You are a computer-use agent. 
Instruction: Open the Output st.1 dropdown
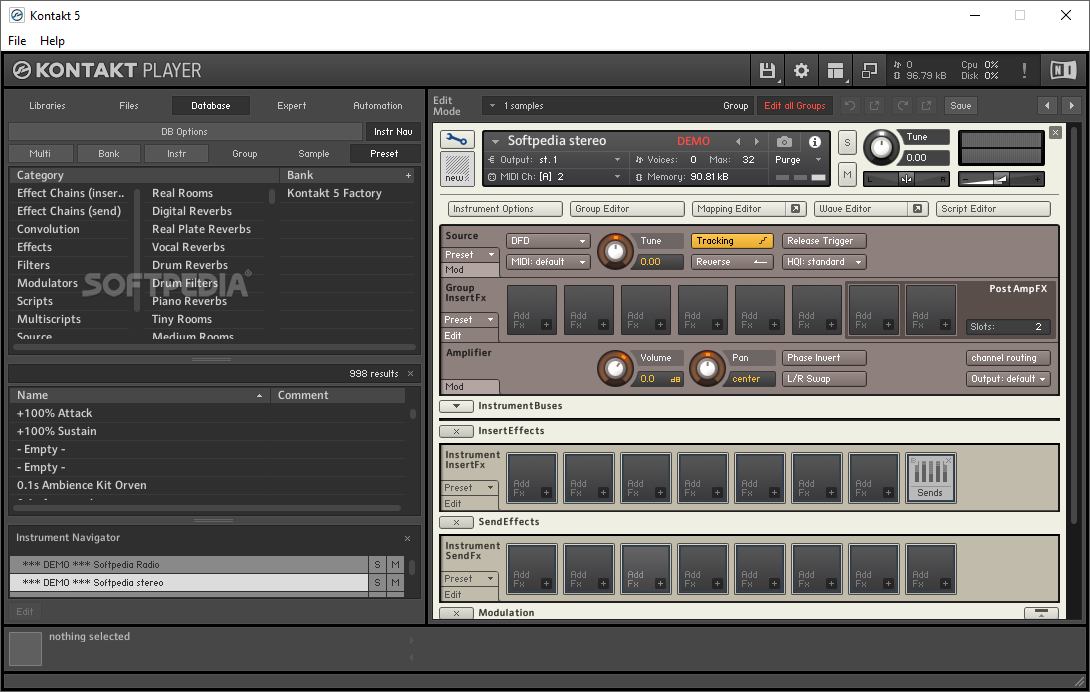553,159
